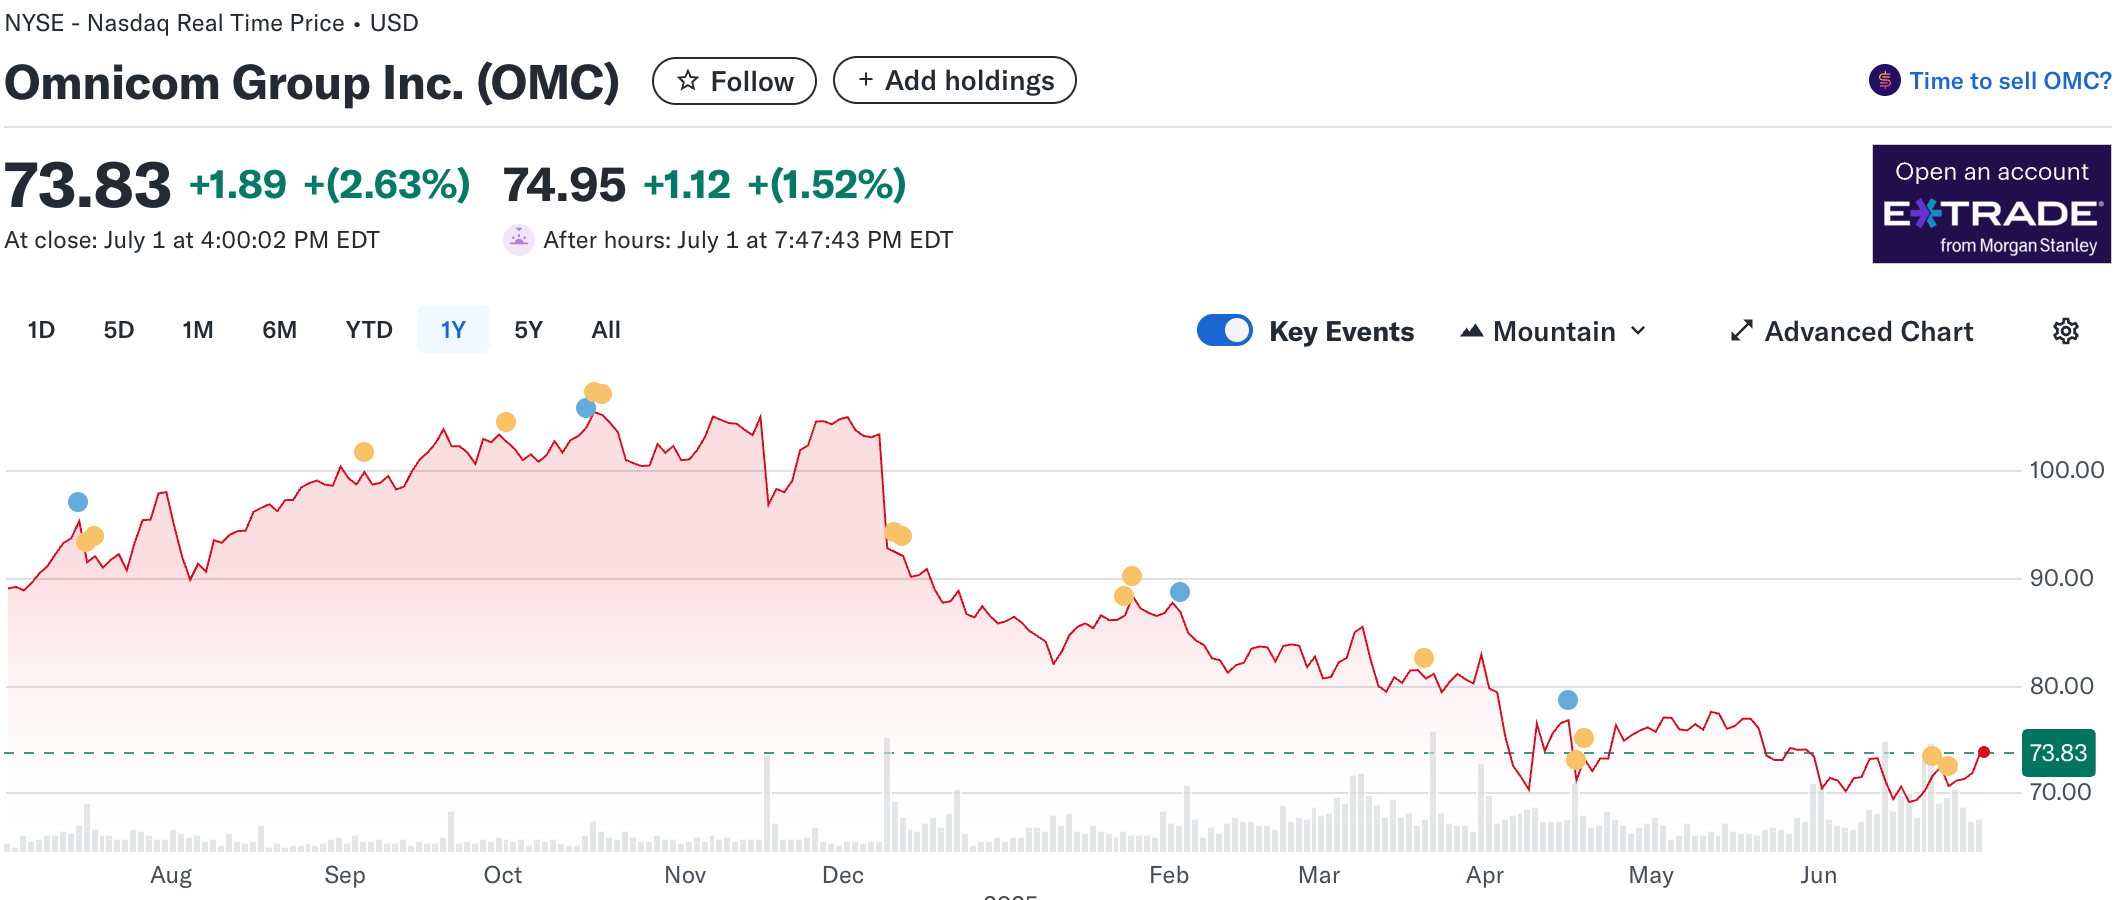The image size is (2124, 900).
Task: Toggle the Key Events switch off
Action: coord(1225,330)
